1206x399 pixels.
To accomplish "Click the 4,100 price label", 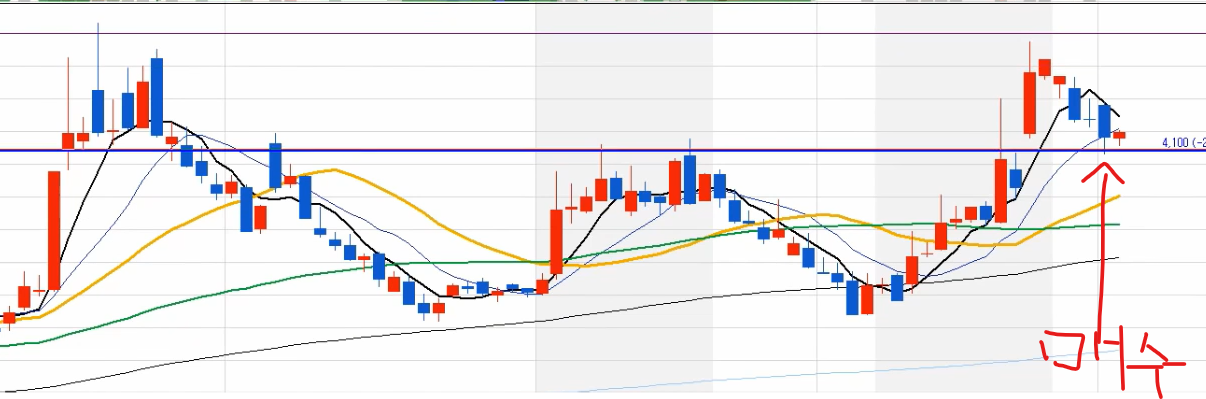I will click(x=1183, y=143).
